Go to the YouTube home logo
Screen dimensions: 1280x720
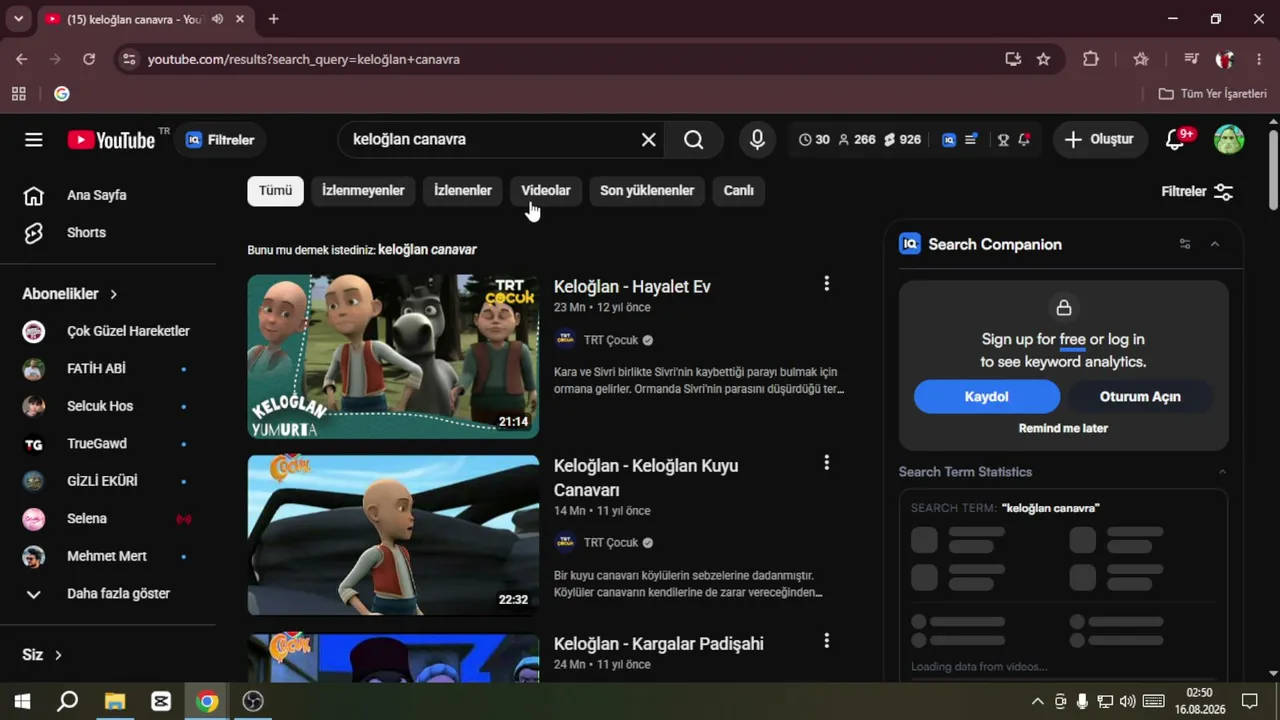tap(111, 140)
